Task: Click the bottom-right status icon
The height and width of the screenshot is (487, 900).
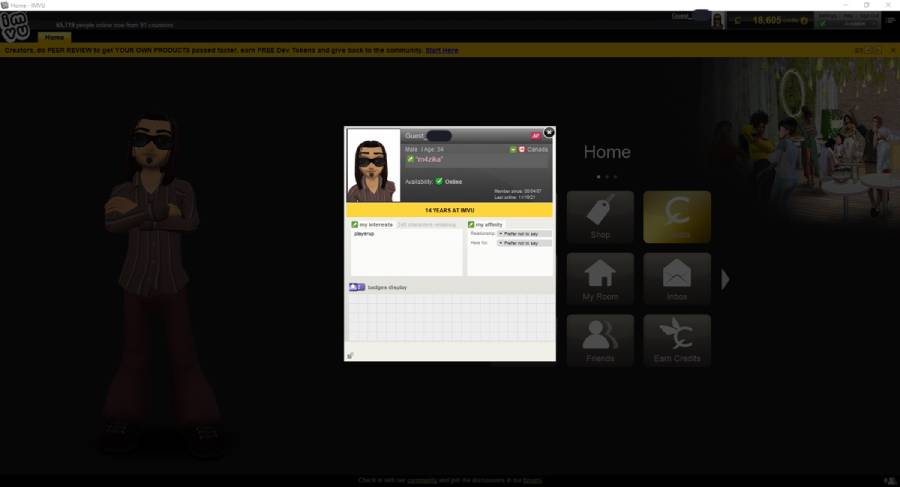Action: [890, 480]
